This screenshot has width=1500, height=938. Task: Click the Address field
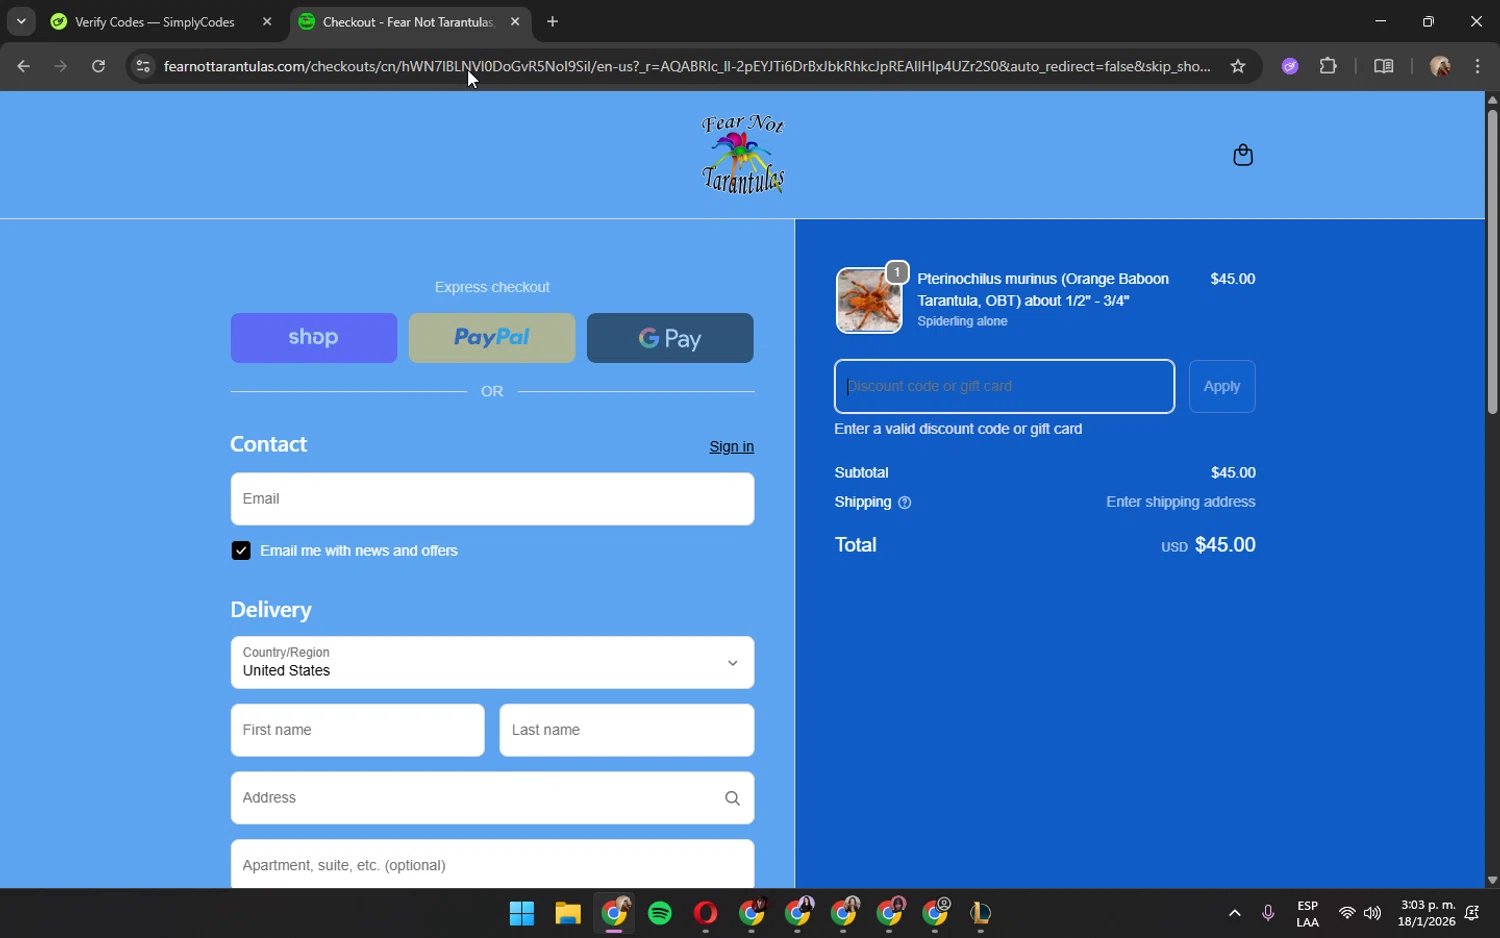492,798
